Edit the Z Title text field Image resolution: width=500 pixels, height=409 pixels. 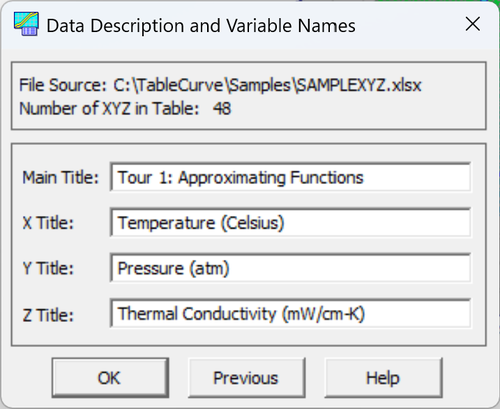[x=290, y=313]
